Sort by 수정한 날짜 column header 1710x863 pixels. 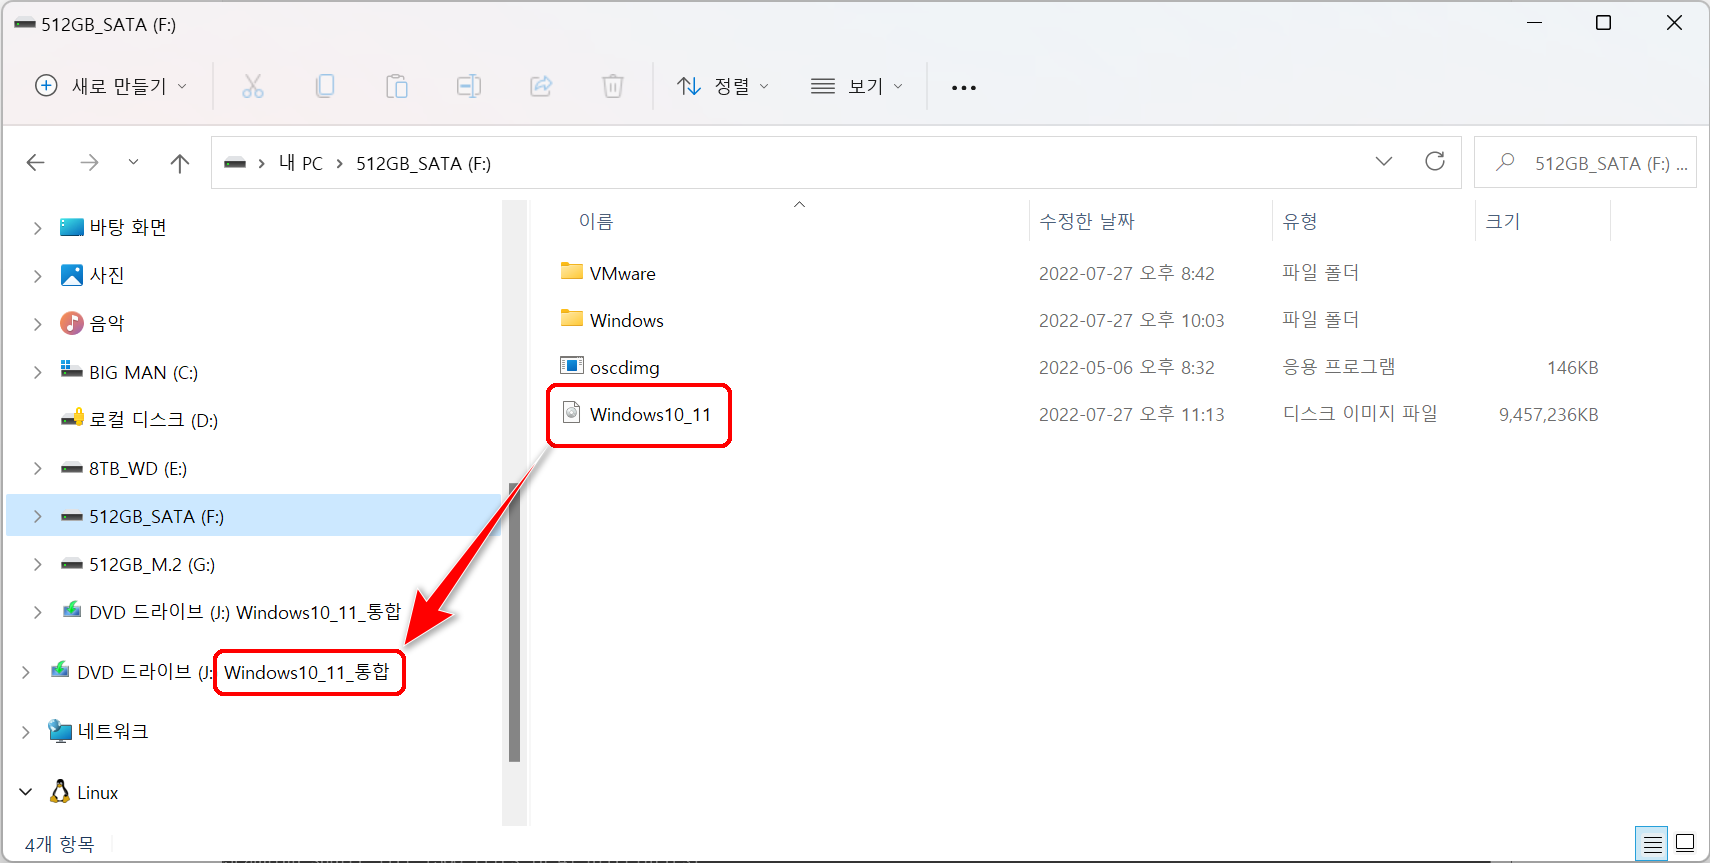(1087, 221)
